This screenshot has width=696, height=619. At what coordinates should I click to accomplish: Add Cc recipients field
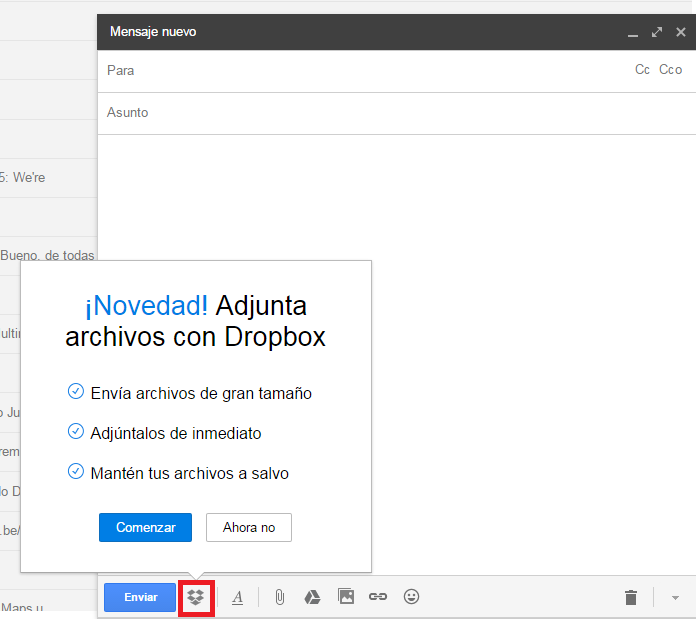(642, 70)
